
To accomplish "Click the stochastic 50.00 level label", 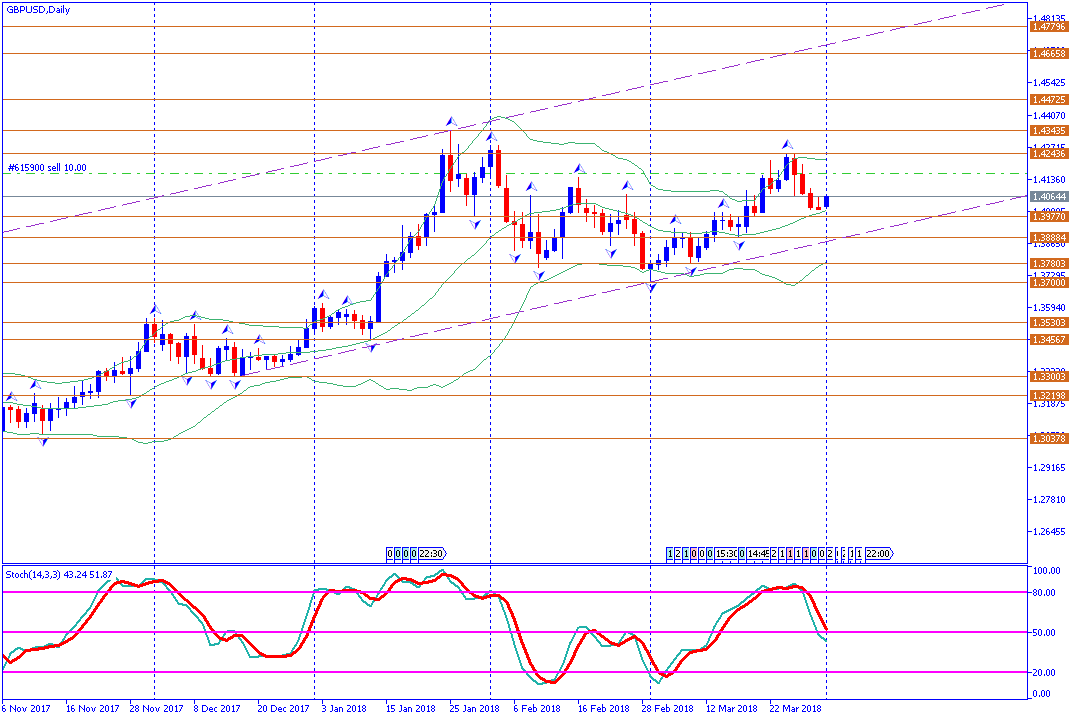I will pyautogui.click(x=1045, y=632).
